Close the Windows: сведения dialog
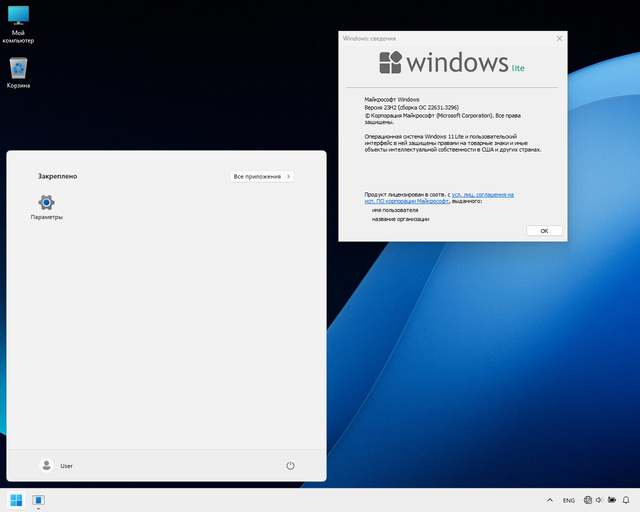The height and width of the screenshot is (512, 640). (559, 38)
